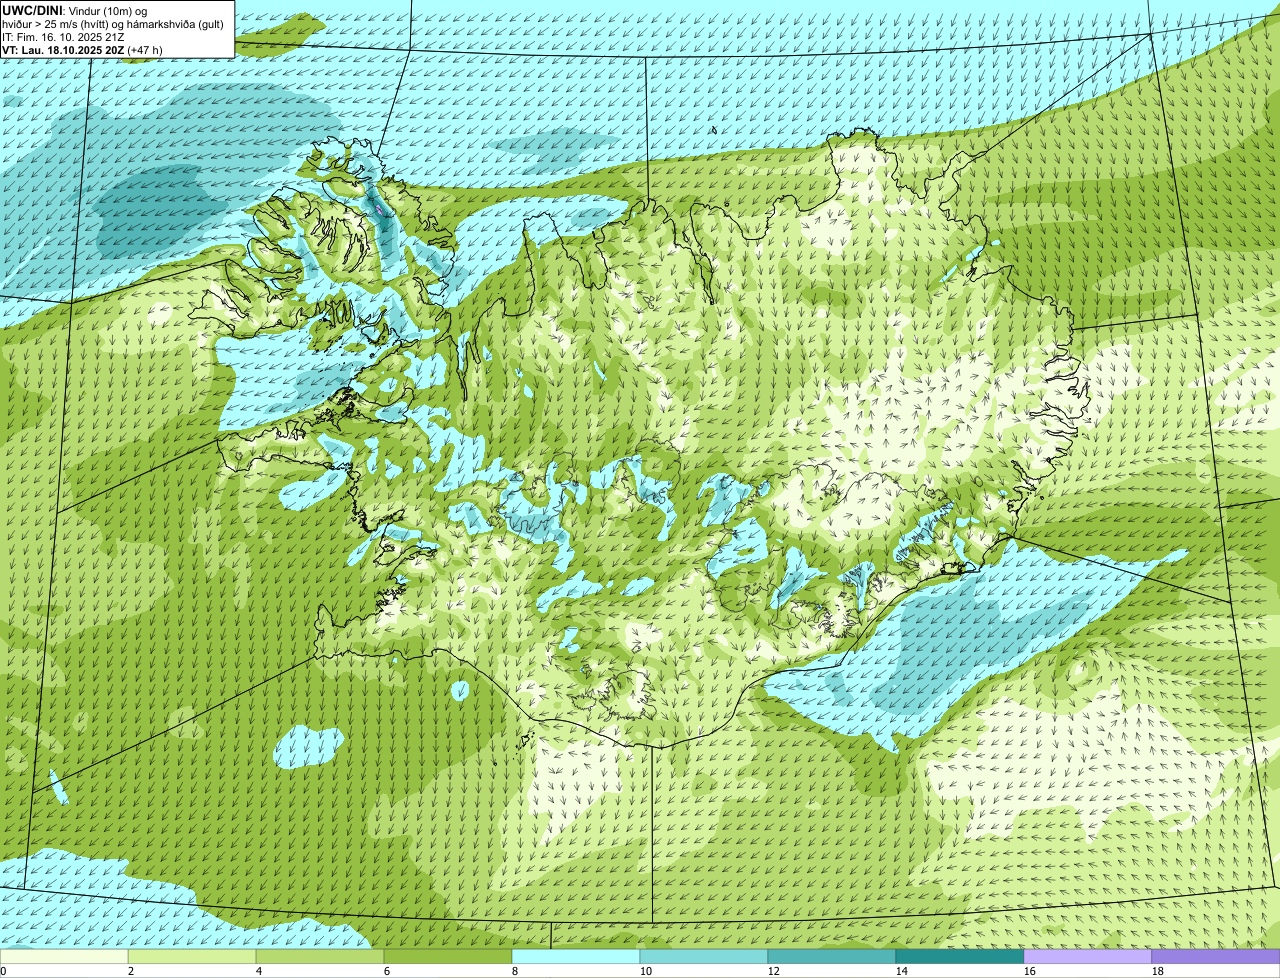Viewport: 1280px width, 978px height.
Task: Click the 14–16 m/s dark teal legend swatch
Action: point(960,957)
